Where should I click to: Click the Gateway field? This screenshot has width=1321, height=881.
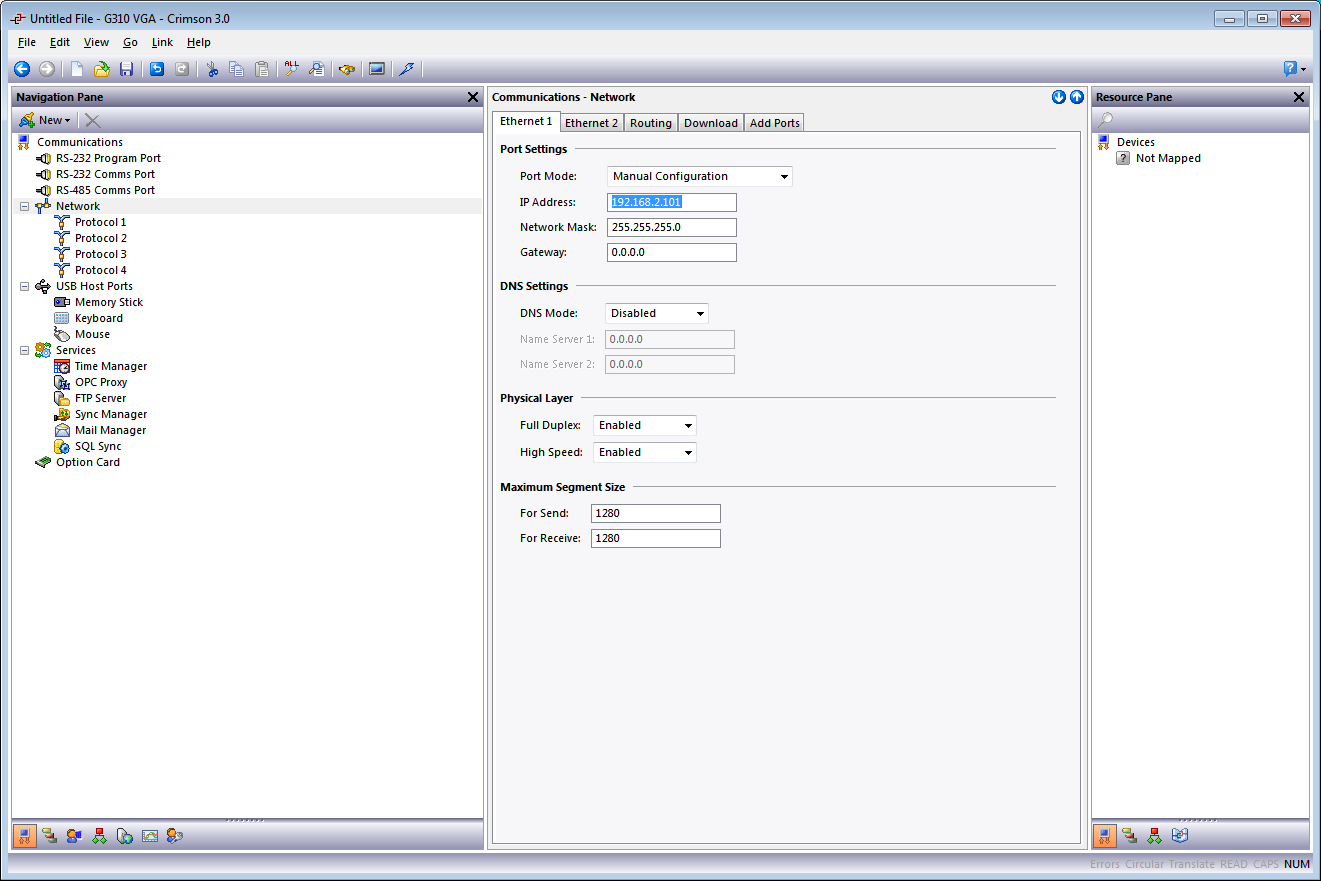[672, 252]
